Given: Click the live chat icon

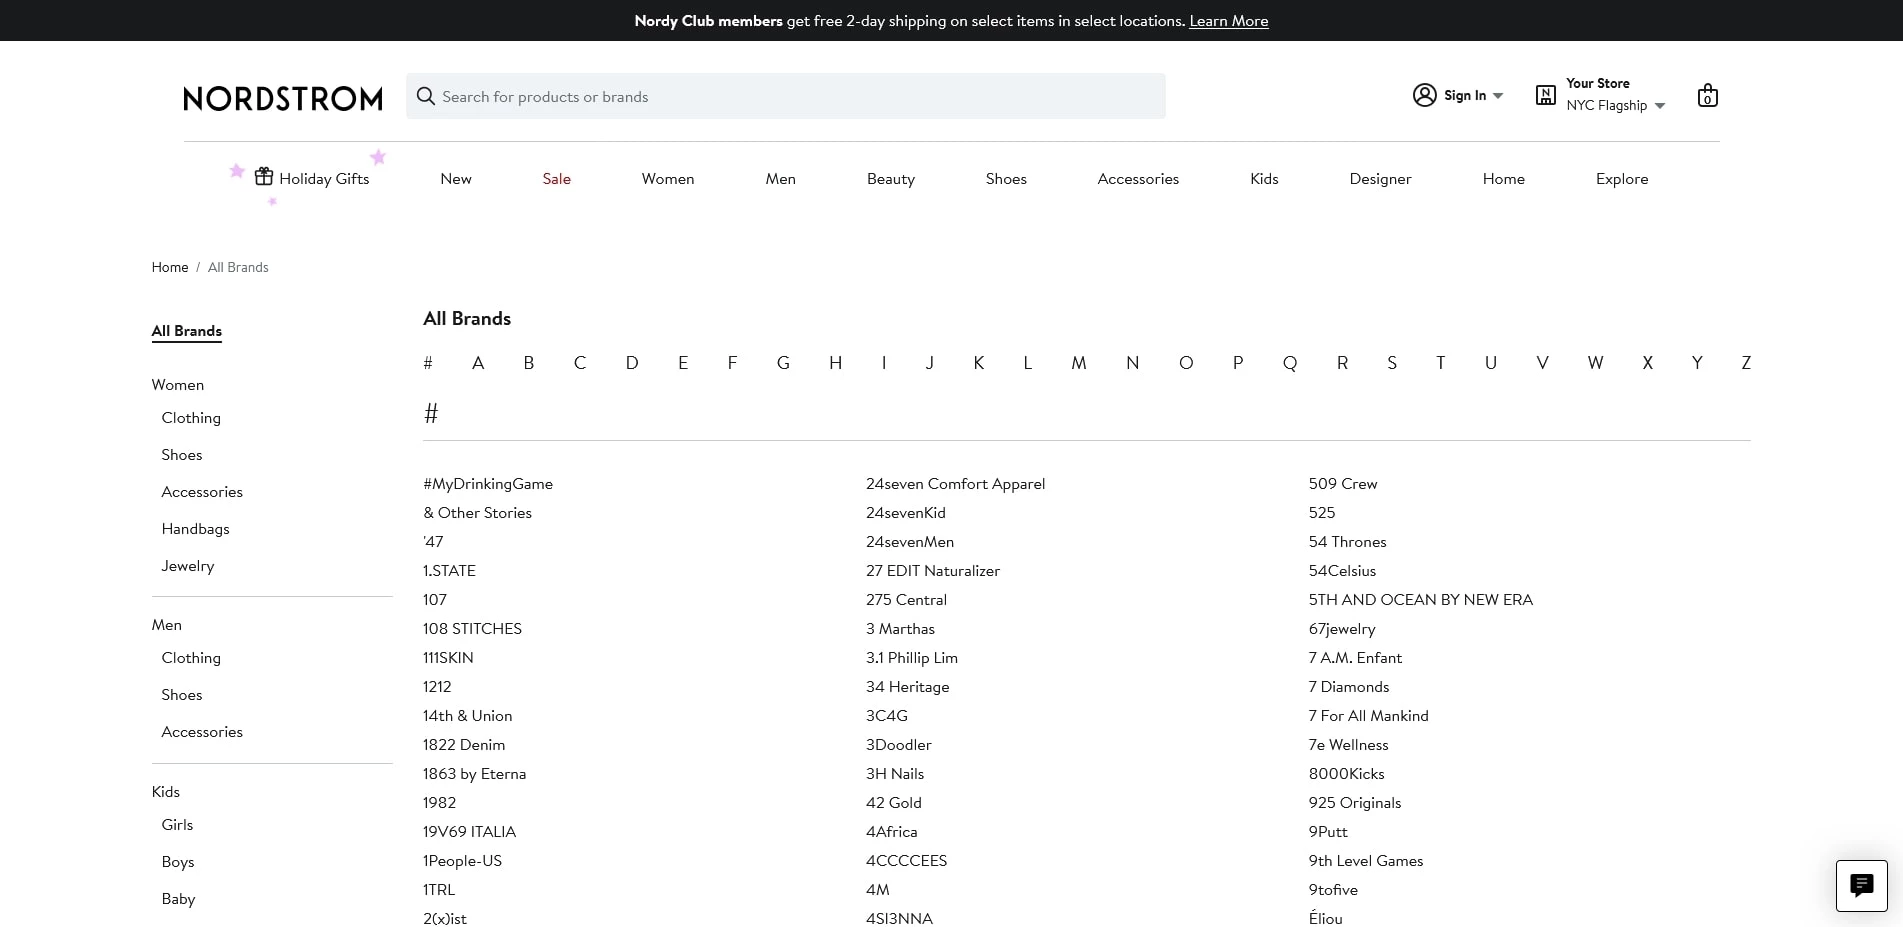Looking at the screenshot, I should [x=1861, y=885].
